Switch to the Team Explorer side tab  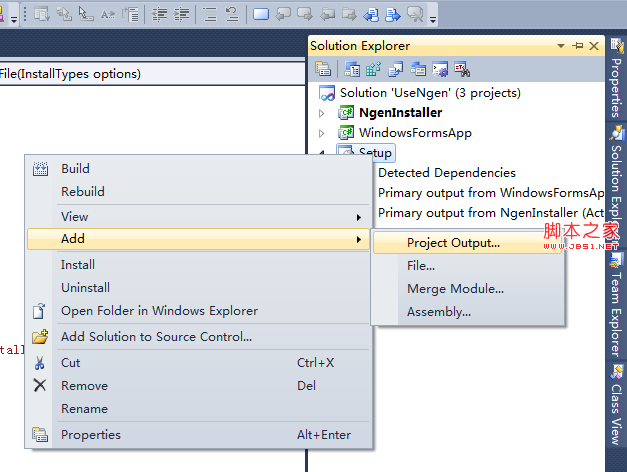click(x=616, y=313)
